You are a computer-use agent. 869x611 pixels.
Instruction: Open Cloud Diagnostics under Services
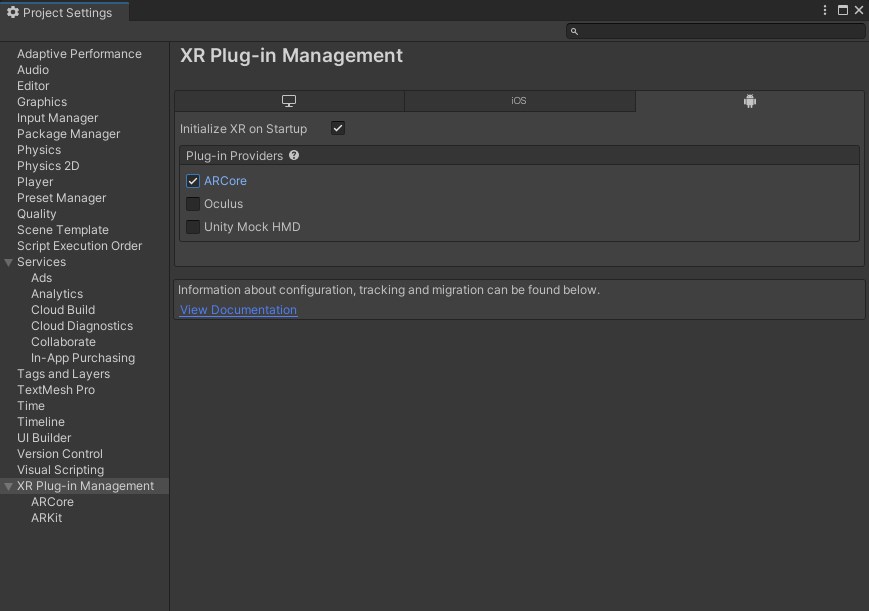click(81, 326)
